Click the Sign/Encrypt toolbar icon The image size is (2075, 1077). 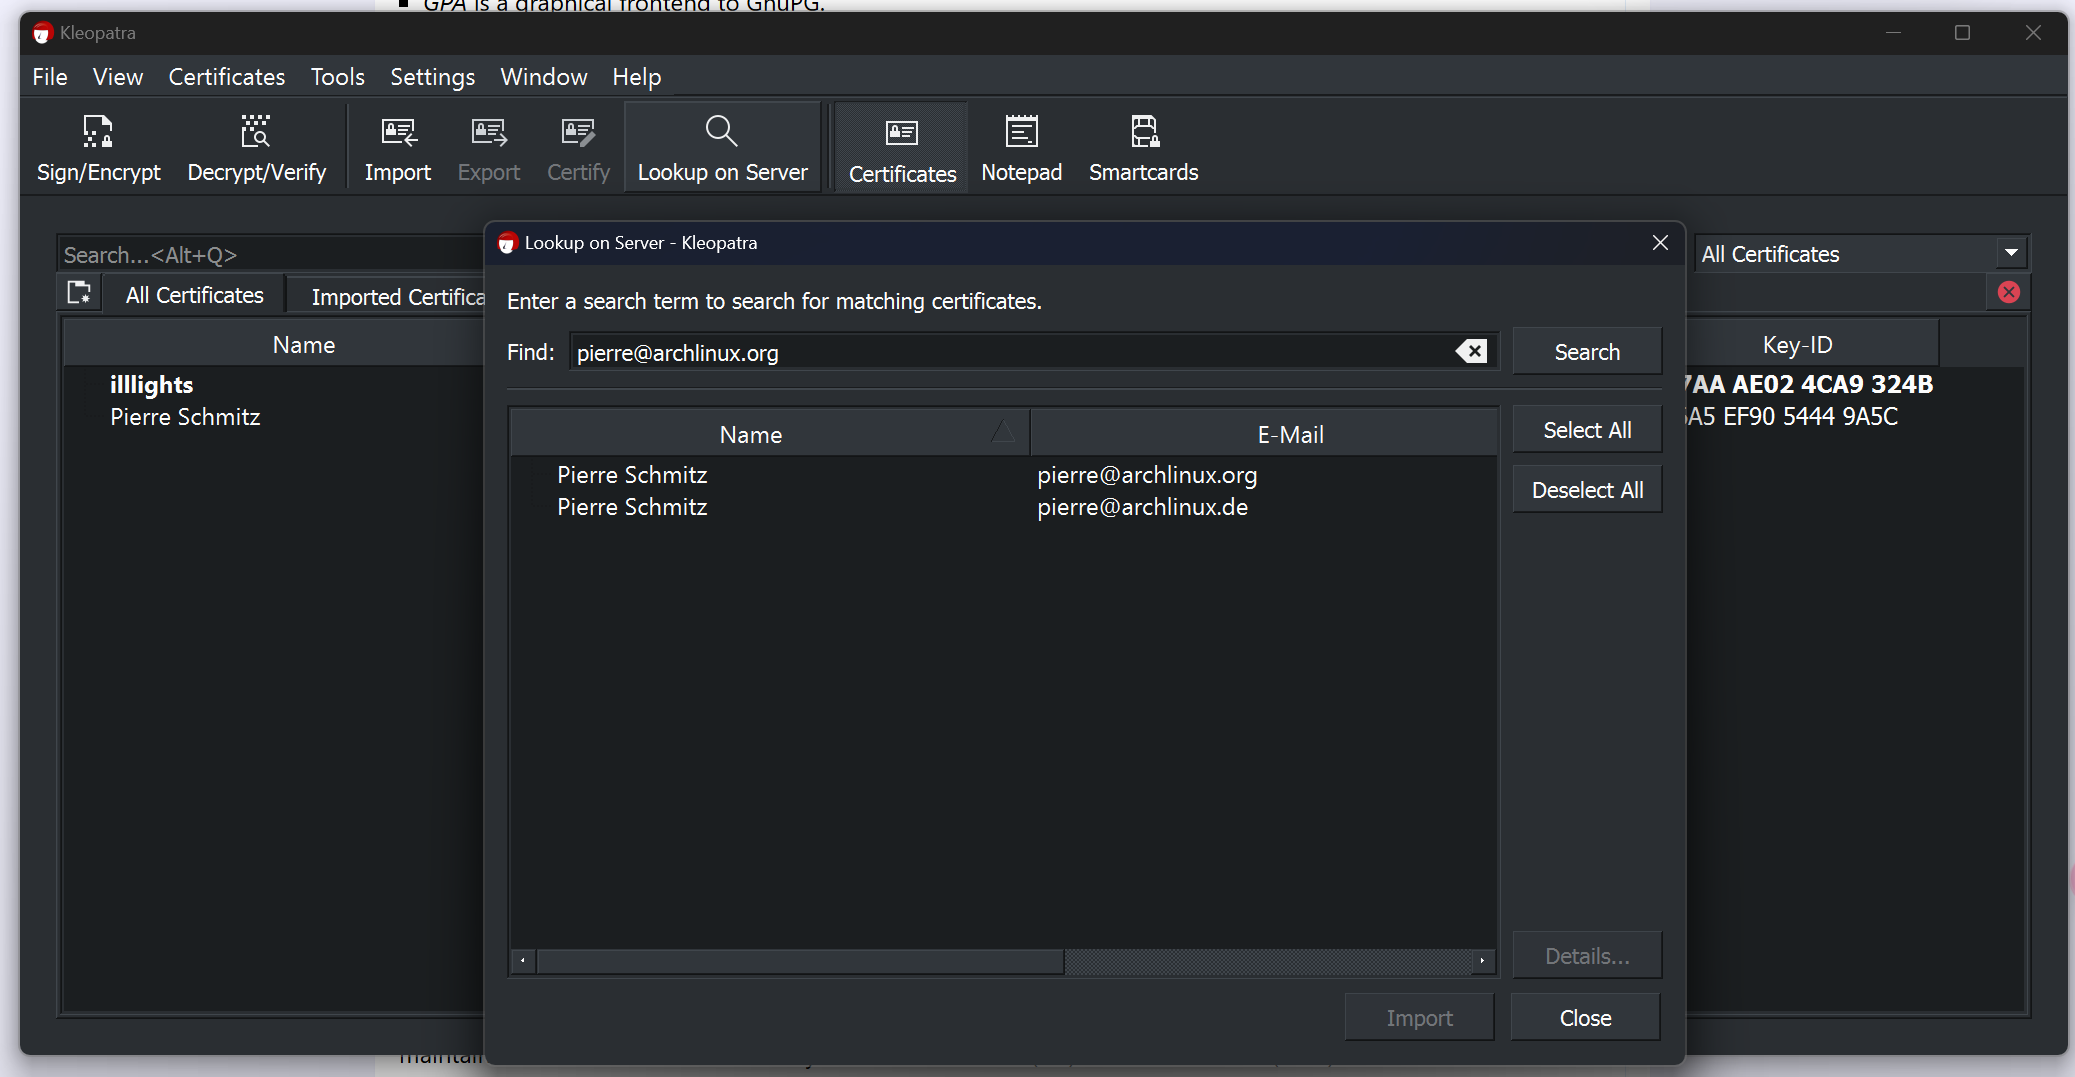(98, 132)
